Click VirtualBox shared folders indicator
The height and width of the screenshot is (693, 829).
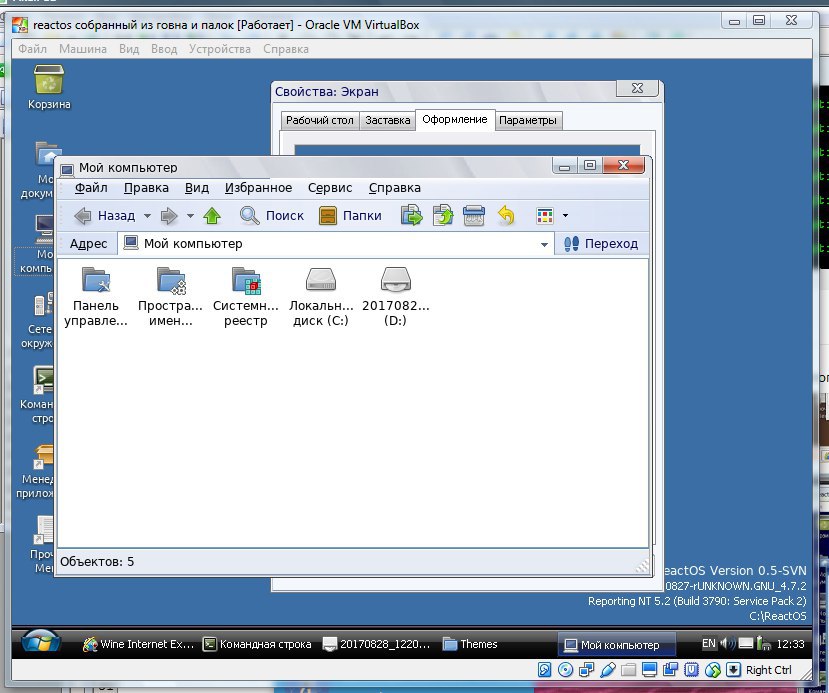(x=629, y=670)
